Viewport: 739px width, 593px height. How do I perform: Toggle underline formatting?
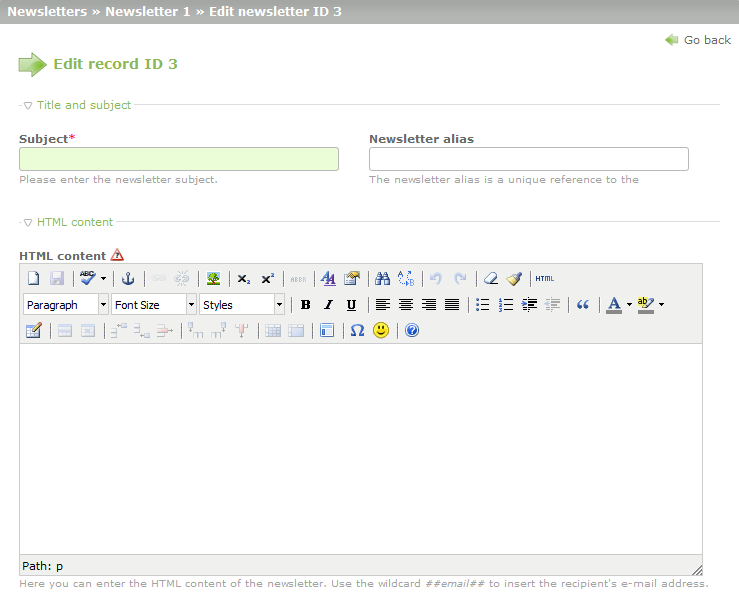351,305
